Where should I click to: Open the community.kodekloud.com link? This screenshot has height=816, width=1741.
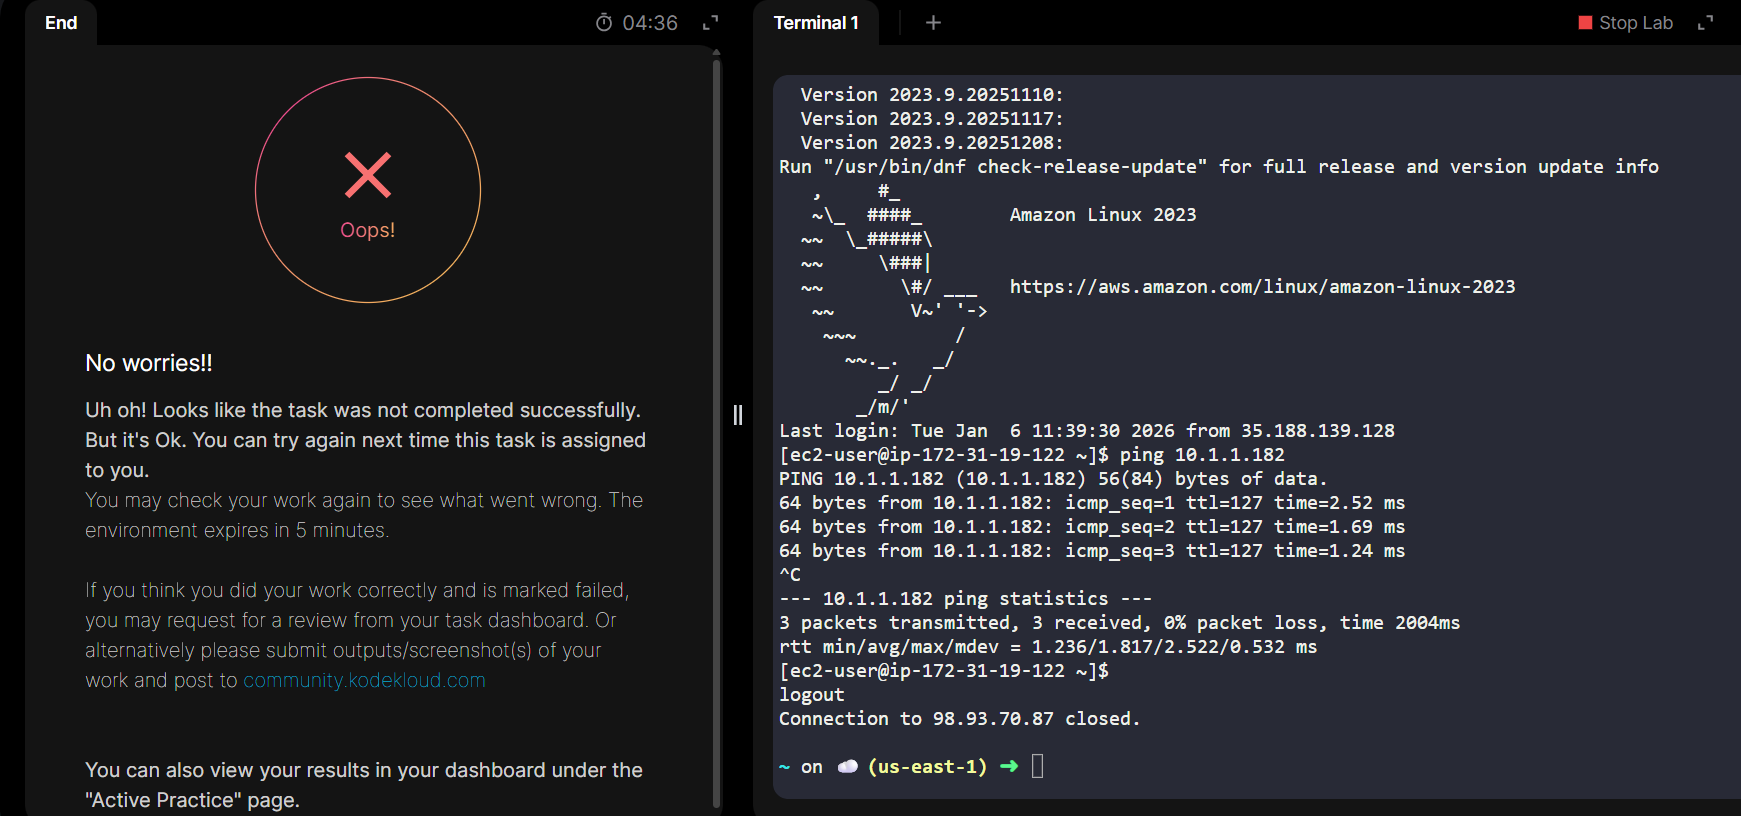pyautogui.click(x=364, y=680)
